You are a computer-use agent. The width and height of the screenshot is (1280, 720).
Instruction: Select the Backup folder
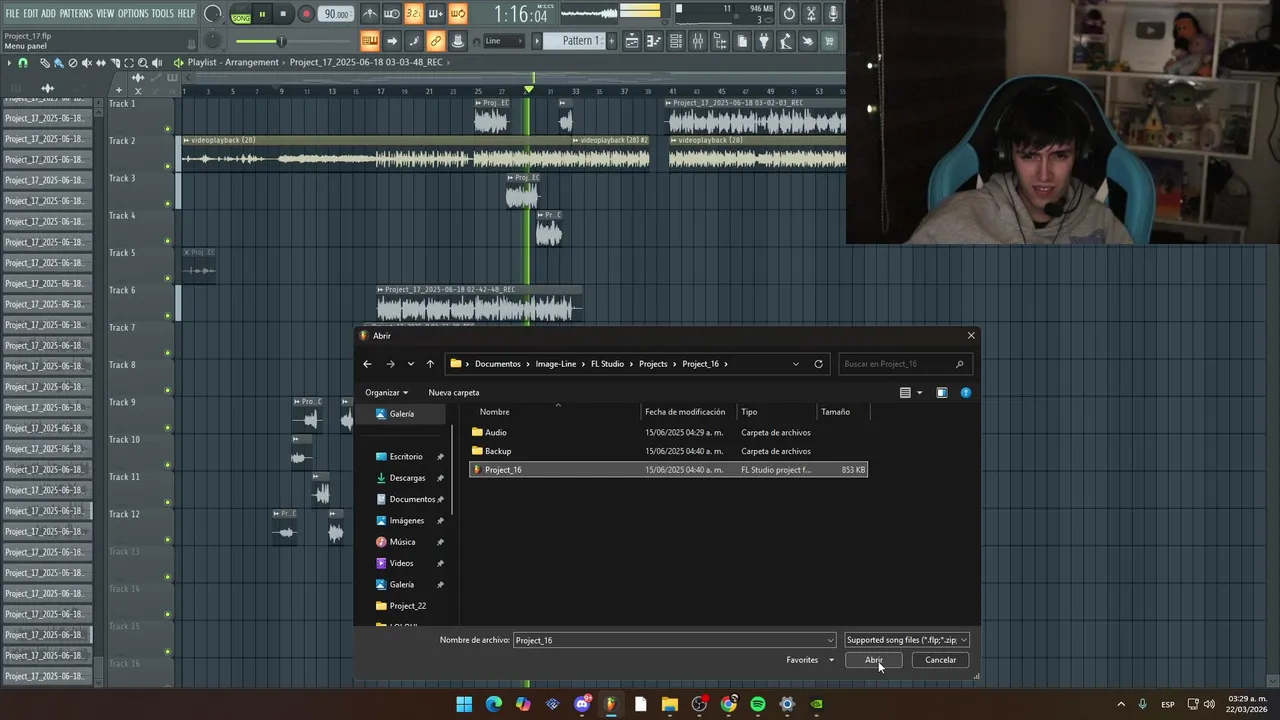[x=668, y=451]
